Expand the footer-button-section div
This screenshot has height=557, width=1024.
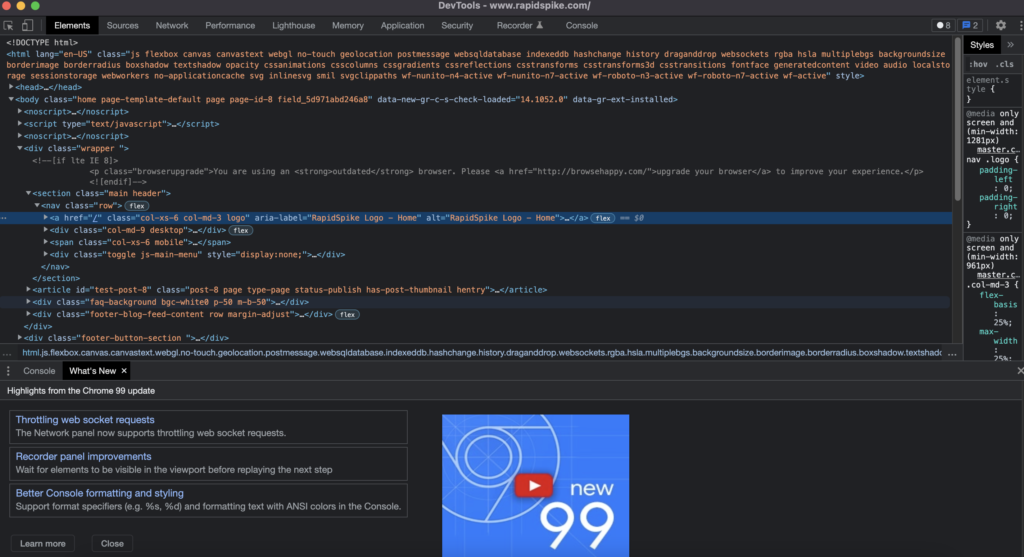coord(20,338)
